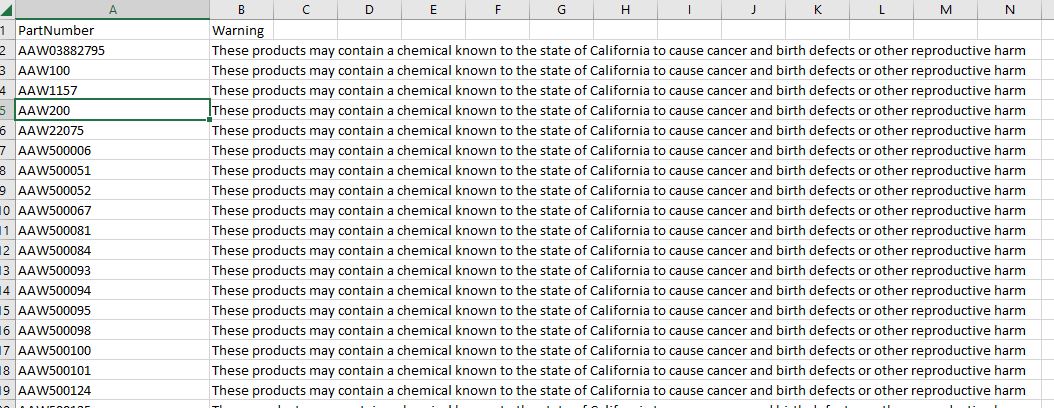The image size is (1054, 408).
Task: Select cell containing AAW100
Action: click(x=112, y=71)
